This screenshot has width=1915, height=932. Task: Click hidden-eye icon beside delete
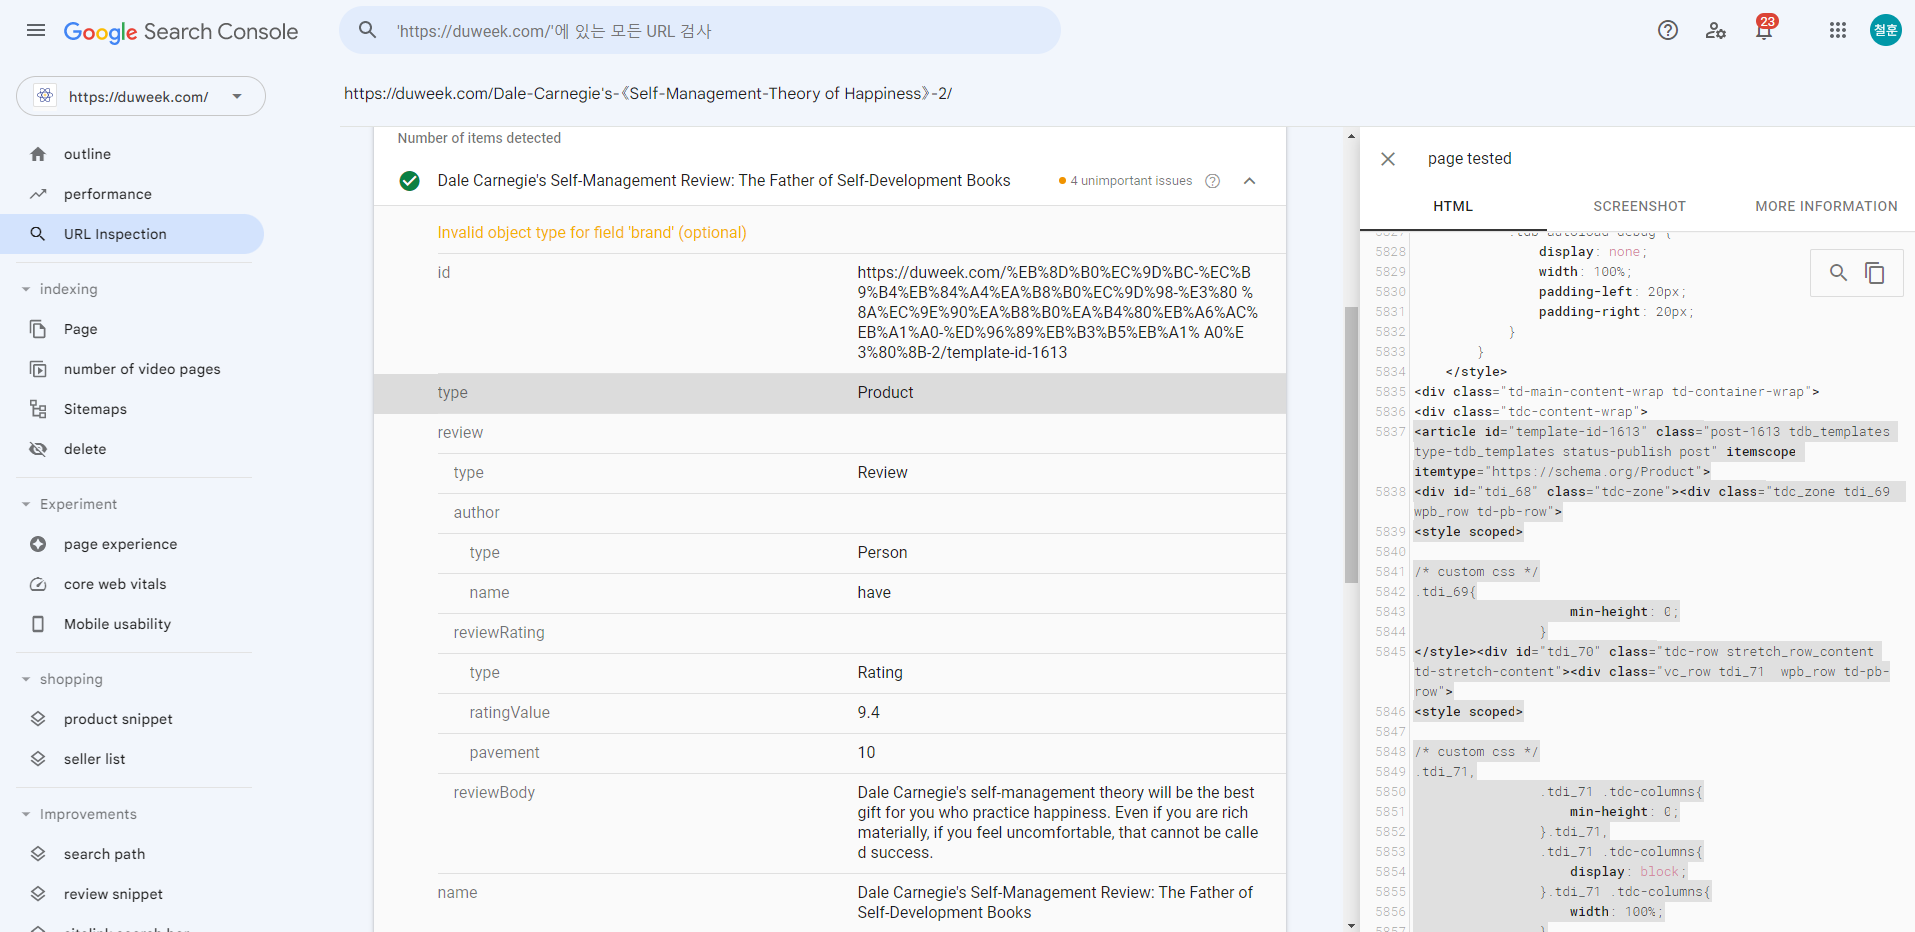(38, 449)
